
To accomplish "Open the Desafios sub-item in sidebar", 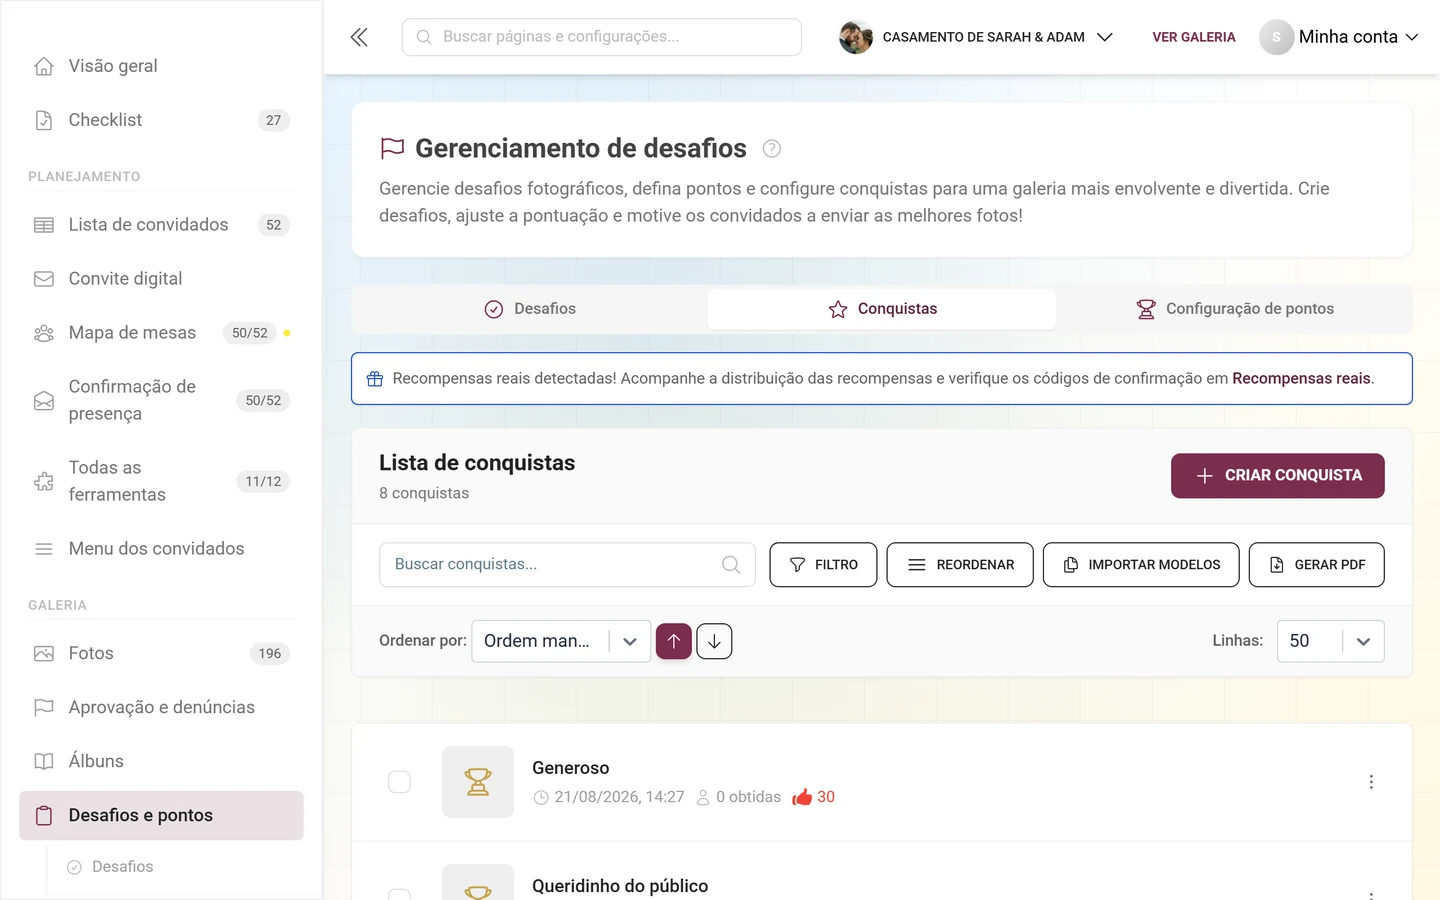I will (122, 867).
